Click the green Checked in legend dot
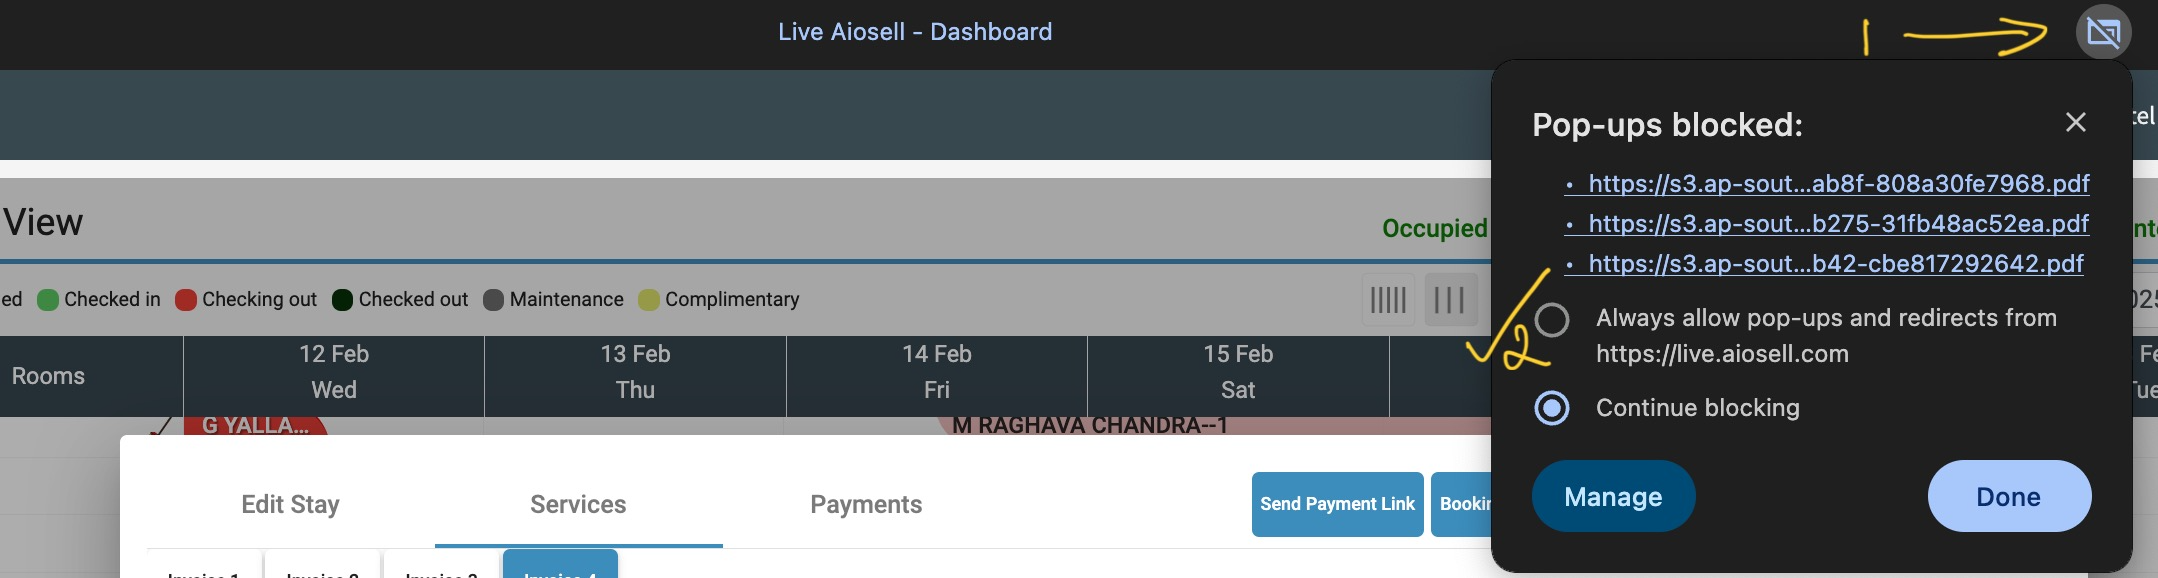 click(48, 300)
